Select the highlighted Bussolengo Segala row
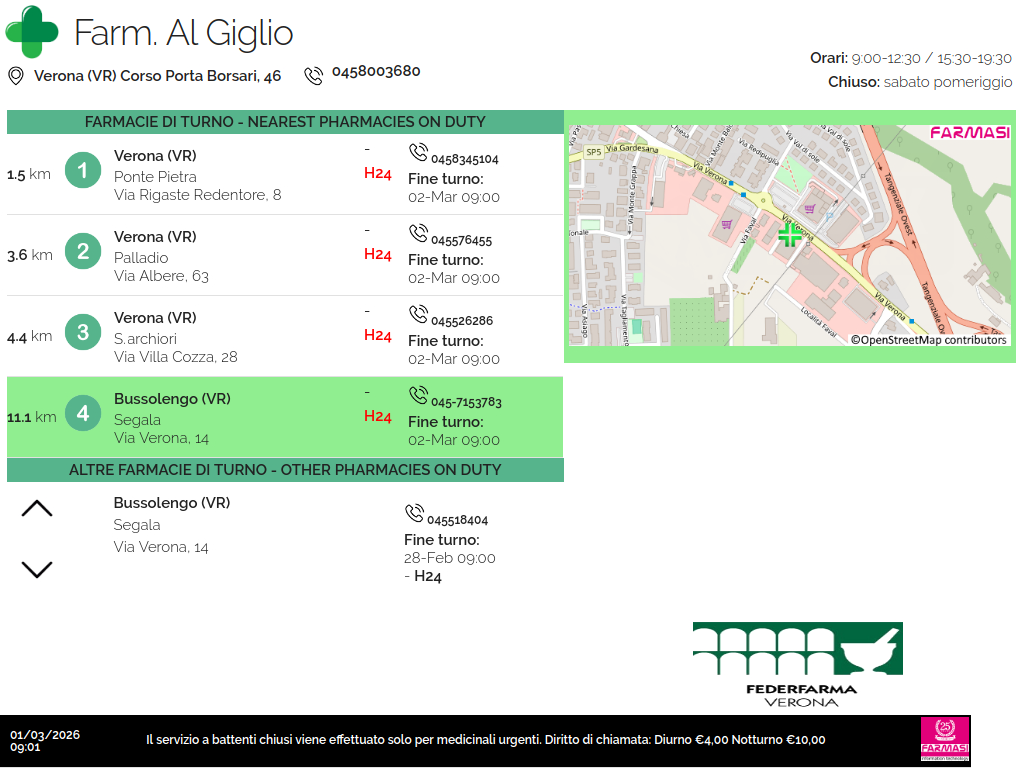 [x=285, y=417]
